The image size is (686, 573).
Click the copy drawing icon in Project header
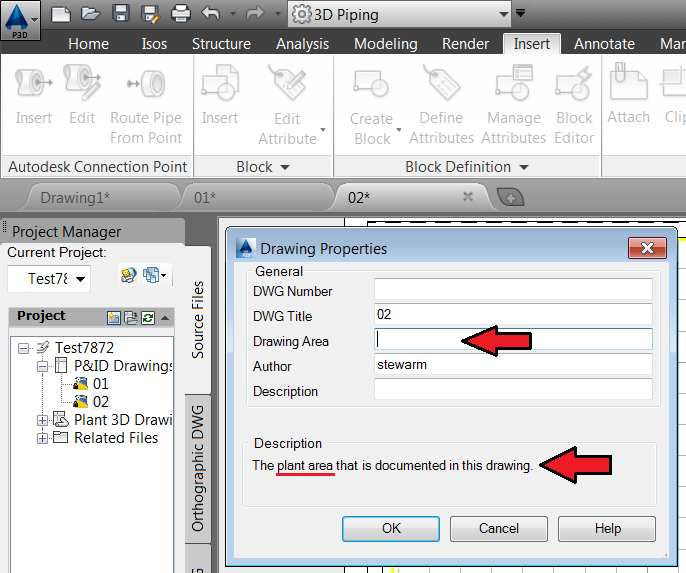click(131, 318)
